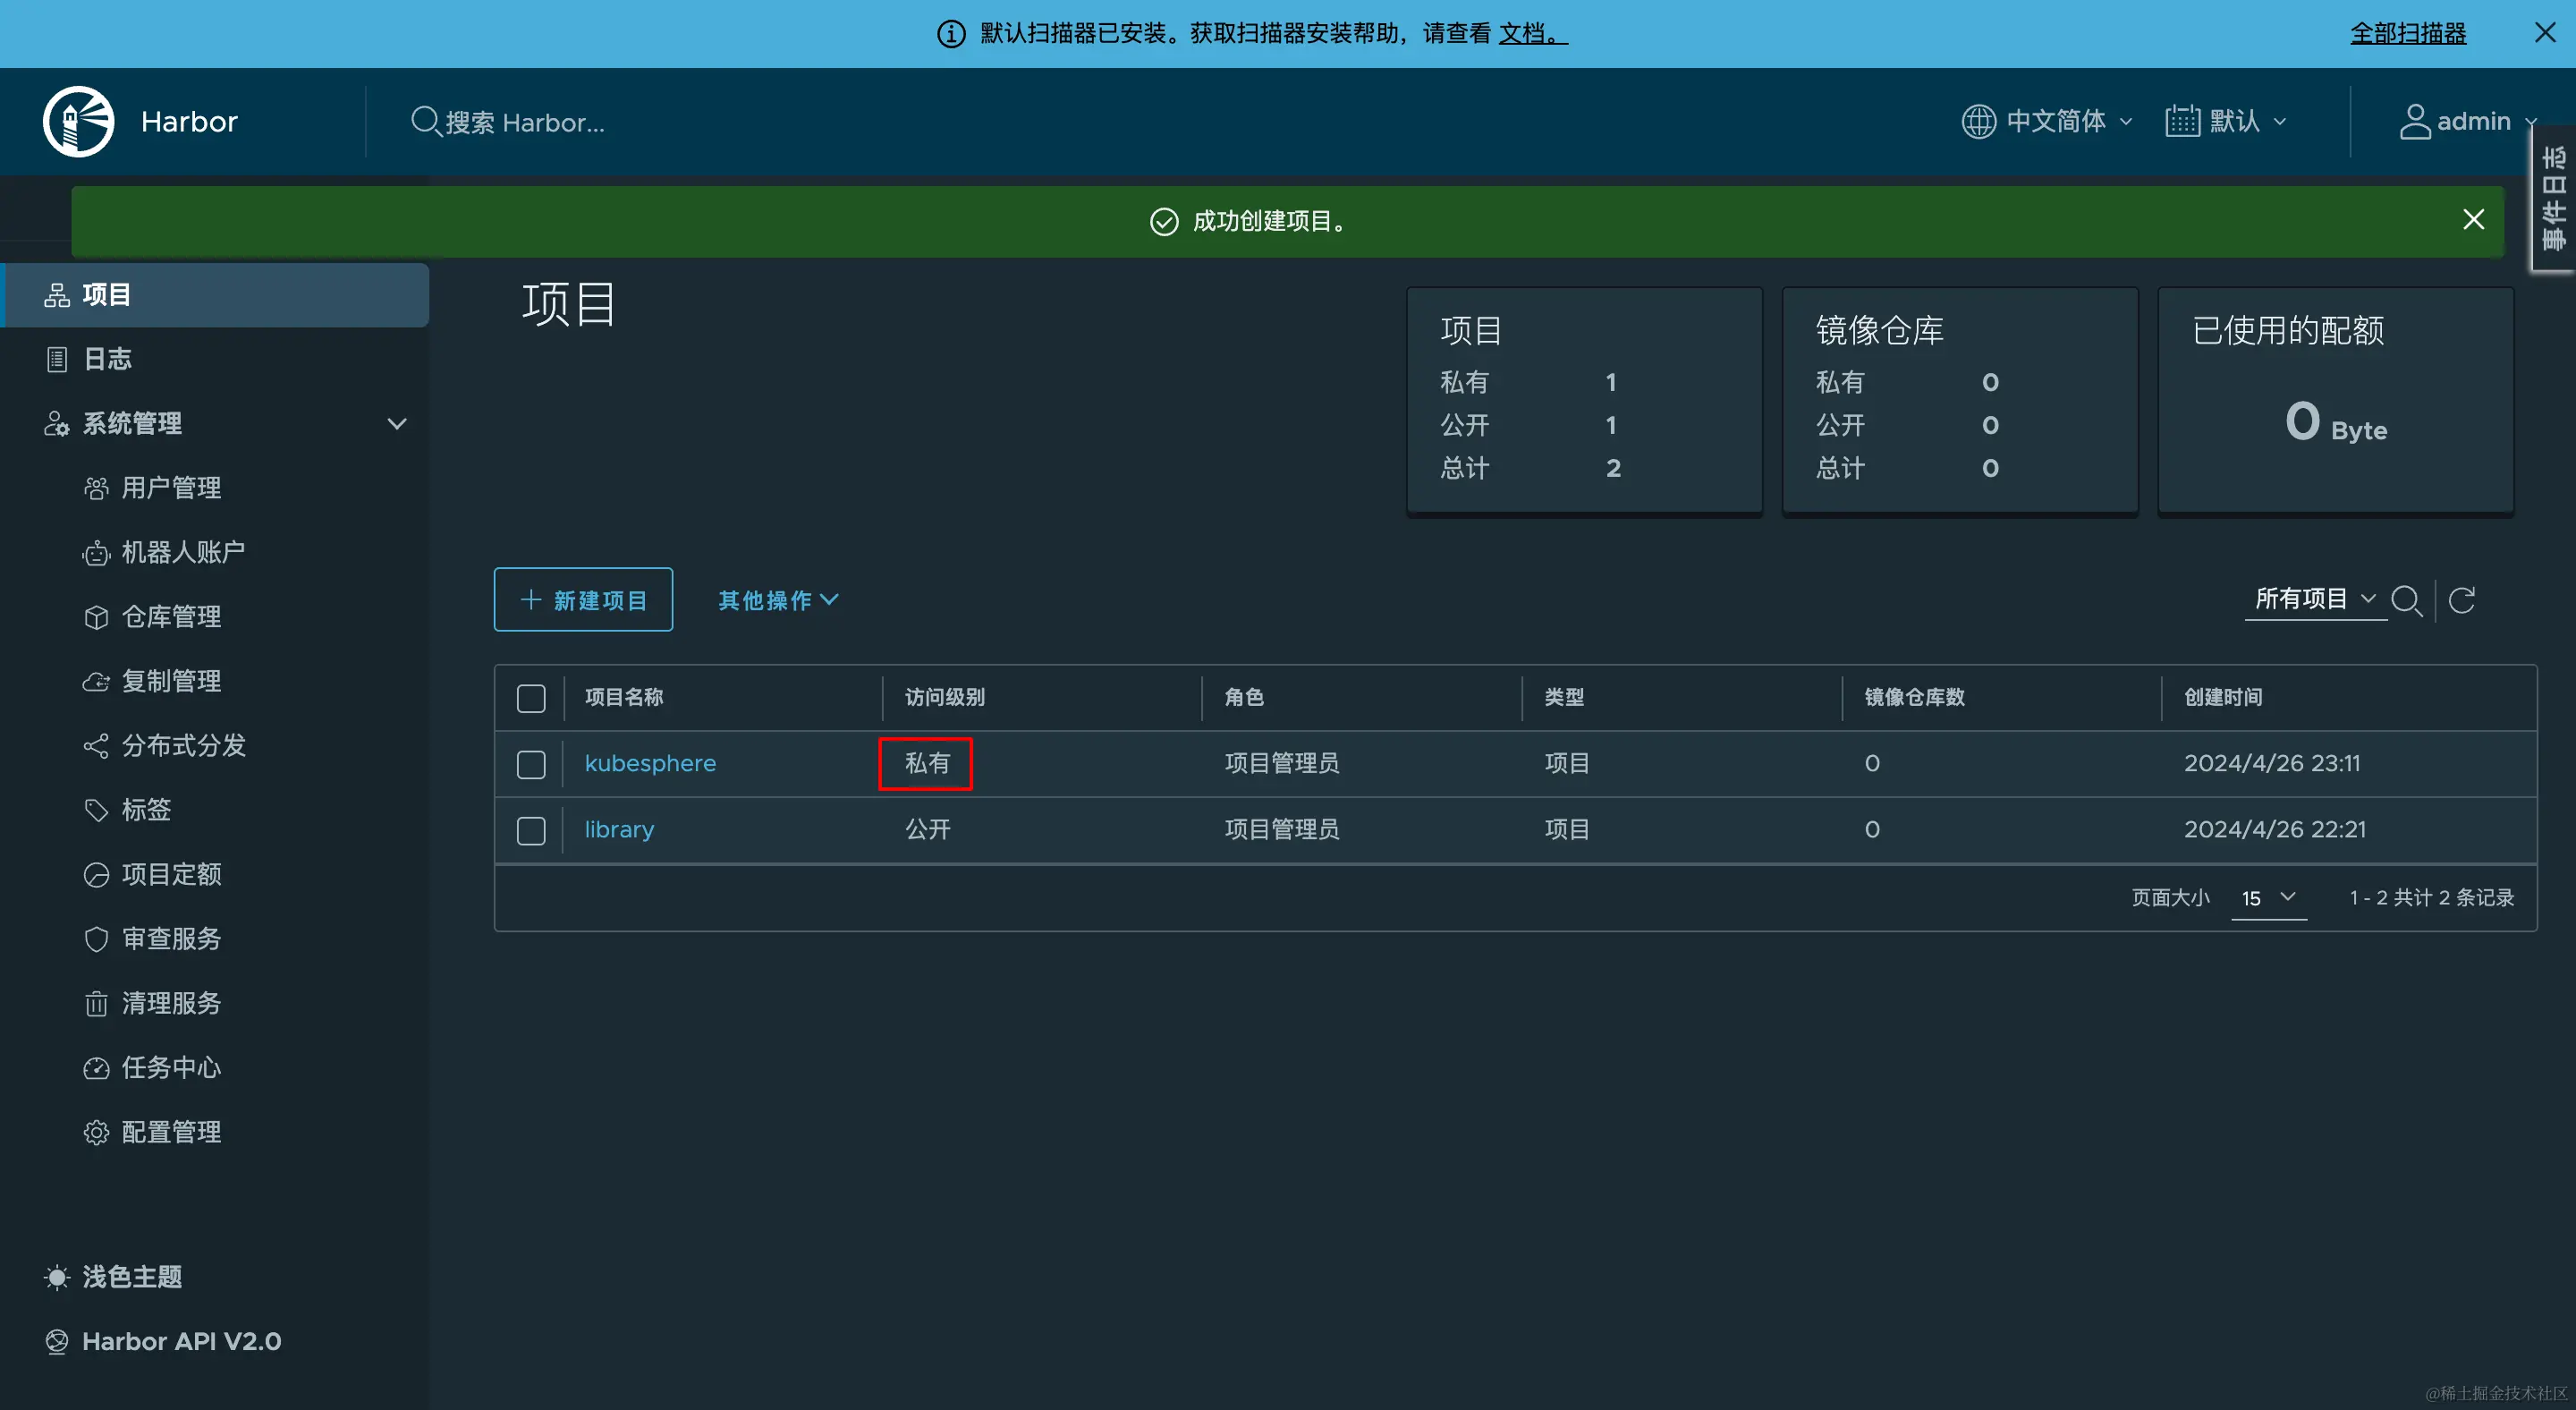
Task: Dismiss the green success notification
Action: click(x=2474, y=219)
